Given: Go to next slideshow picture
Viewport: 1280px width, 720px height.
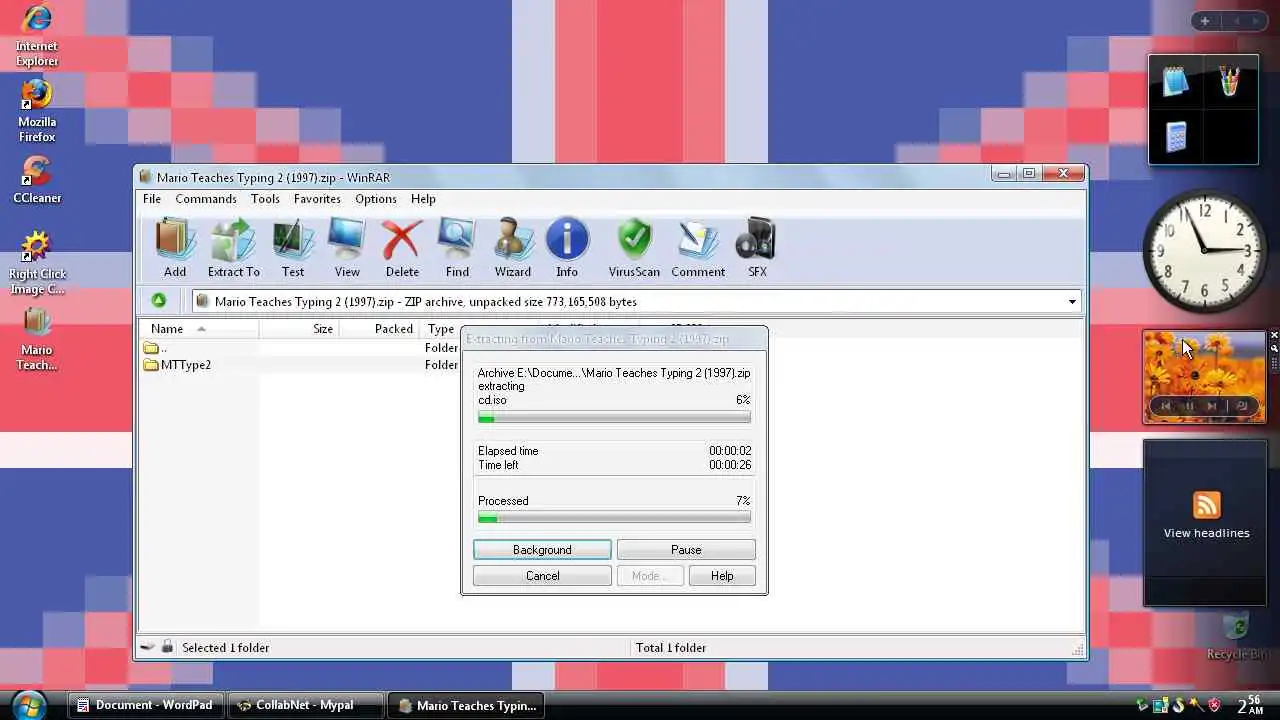Looking at the screenshot, I should click(x=1212, y=406).
